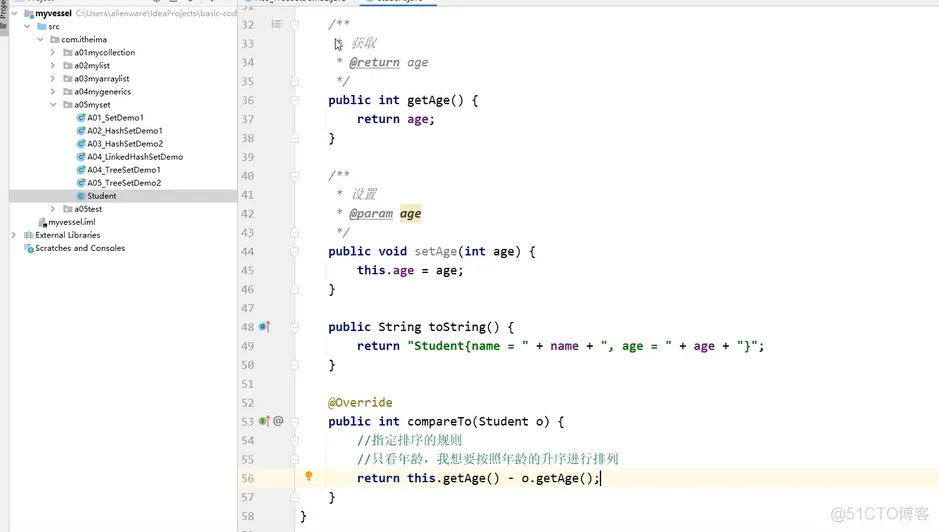Click the Scratches and Consoles icon
The width and height of the screenshot is (939, 532).
click(29, 248)
